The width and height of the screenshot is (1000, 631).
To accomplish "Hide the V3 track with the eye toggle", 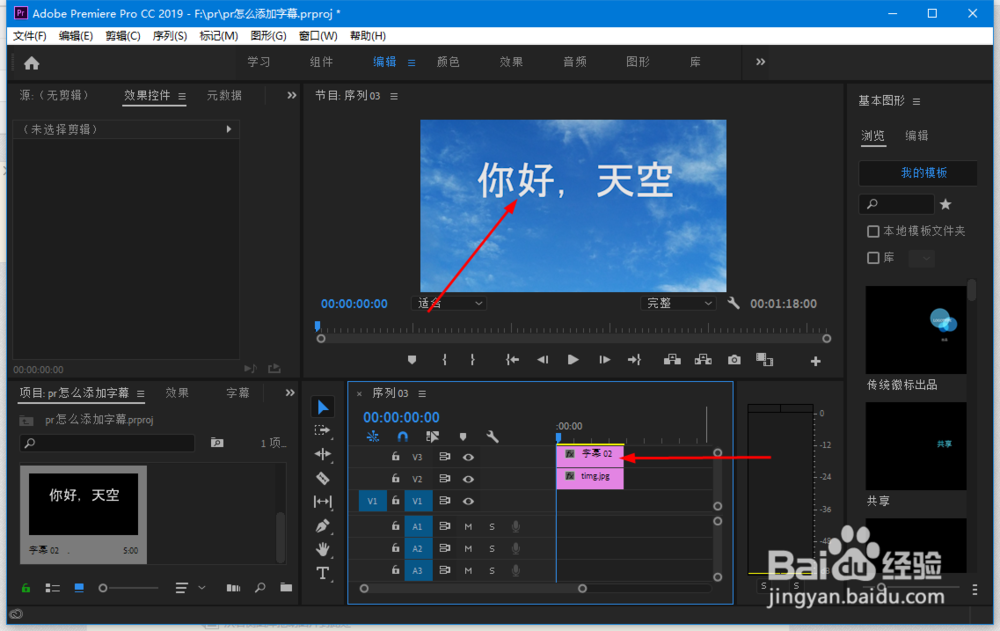I will click(468, 456).
